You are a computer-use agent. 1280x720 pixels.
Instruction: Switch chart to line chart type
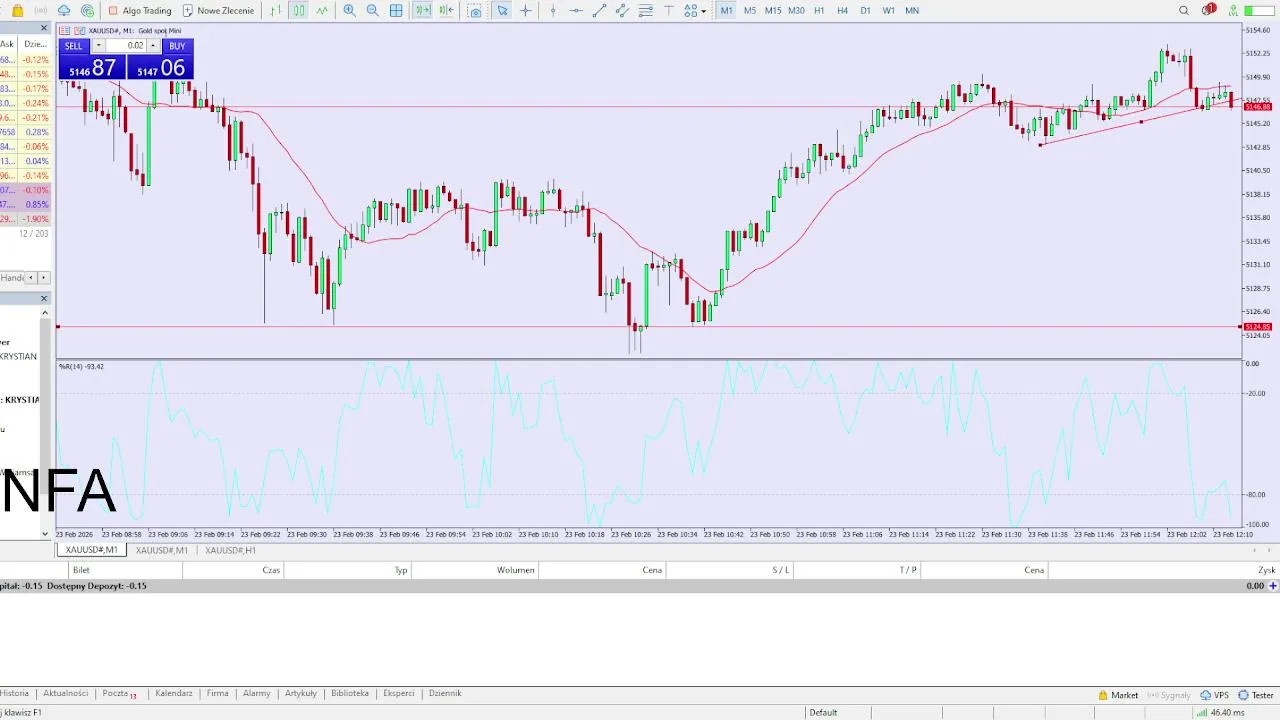pyautogui.click(x=322, y=10)
